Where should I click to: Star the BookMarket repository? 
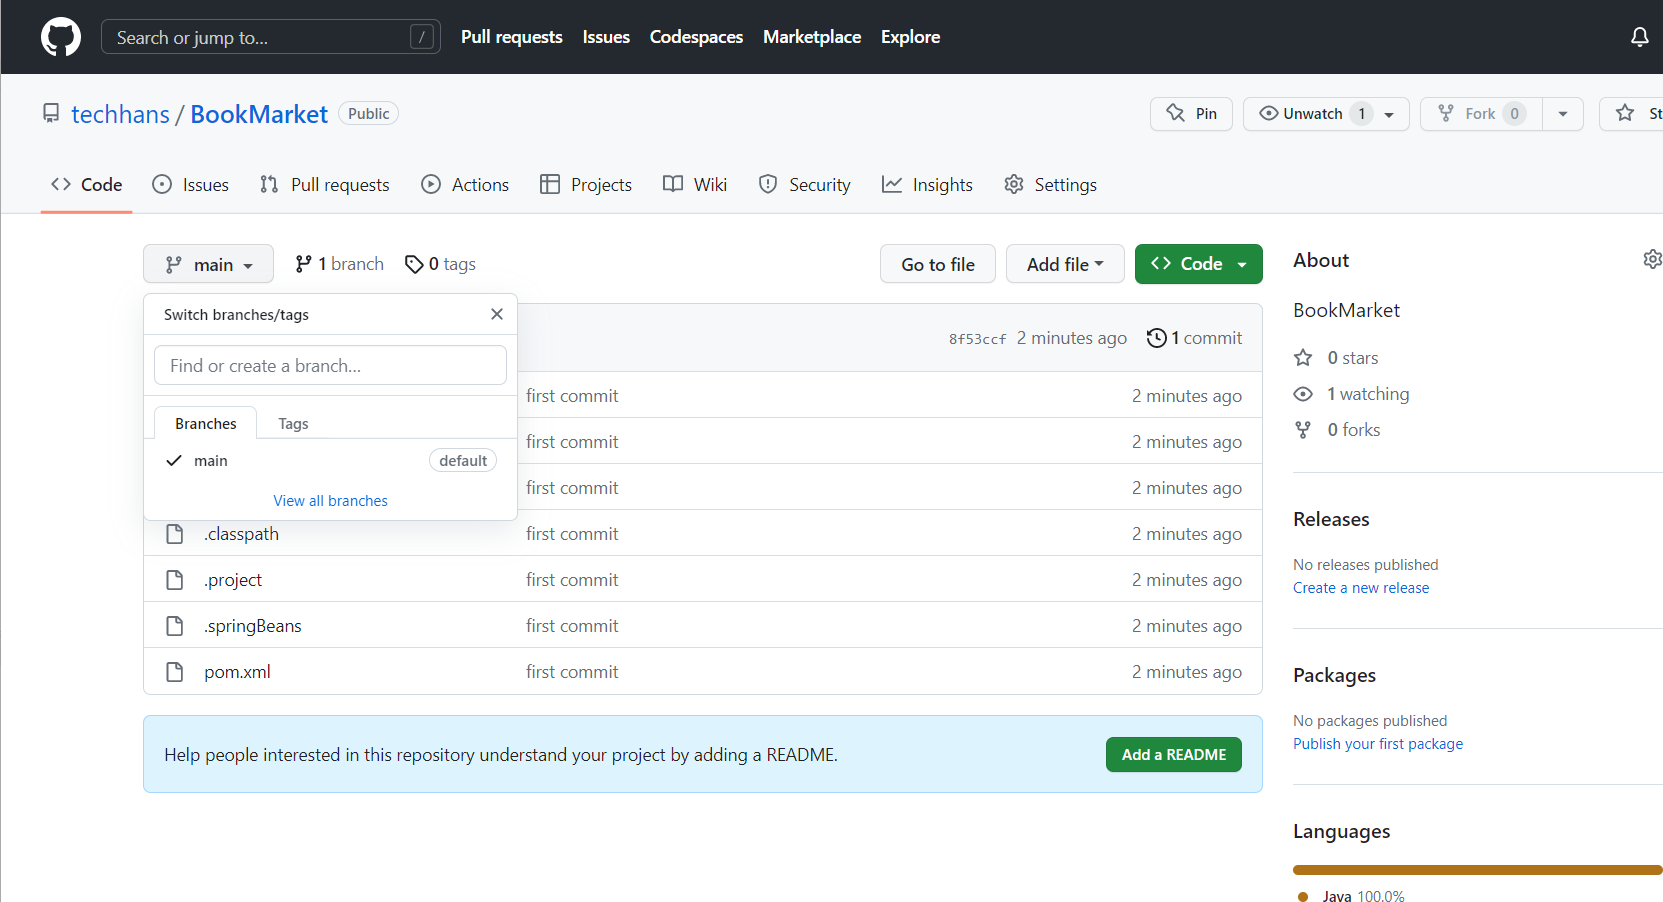1634,114
